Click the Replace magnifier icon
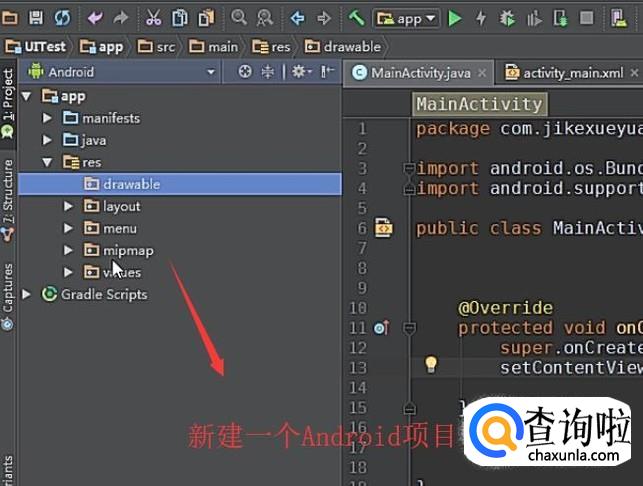This screenshot has width=643, height=486. 264,18
